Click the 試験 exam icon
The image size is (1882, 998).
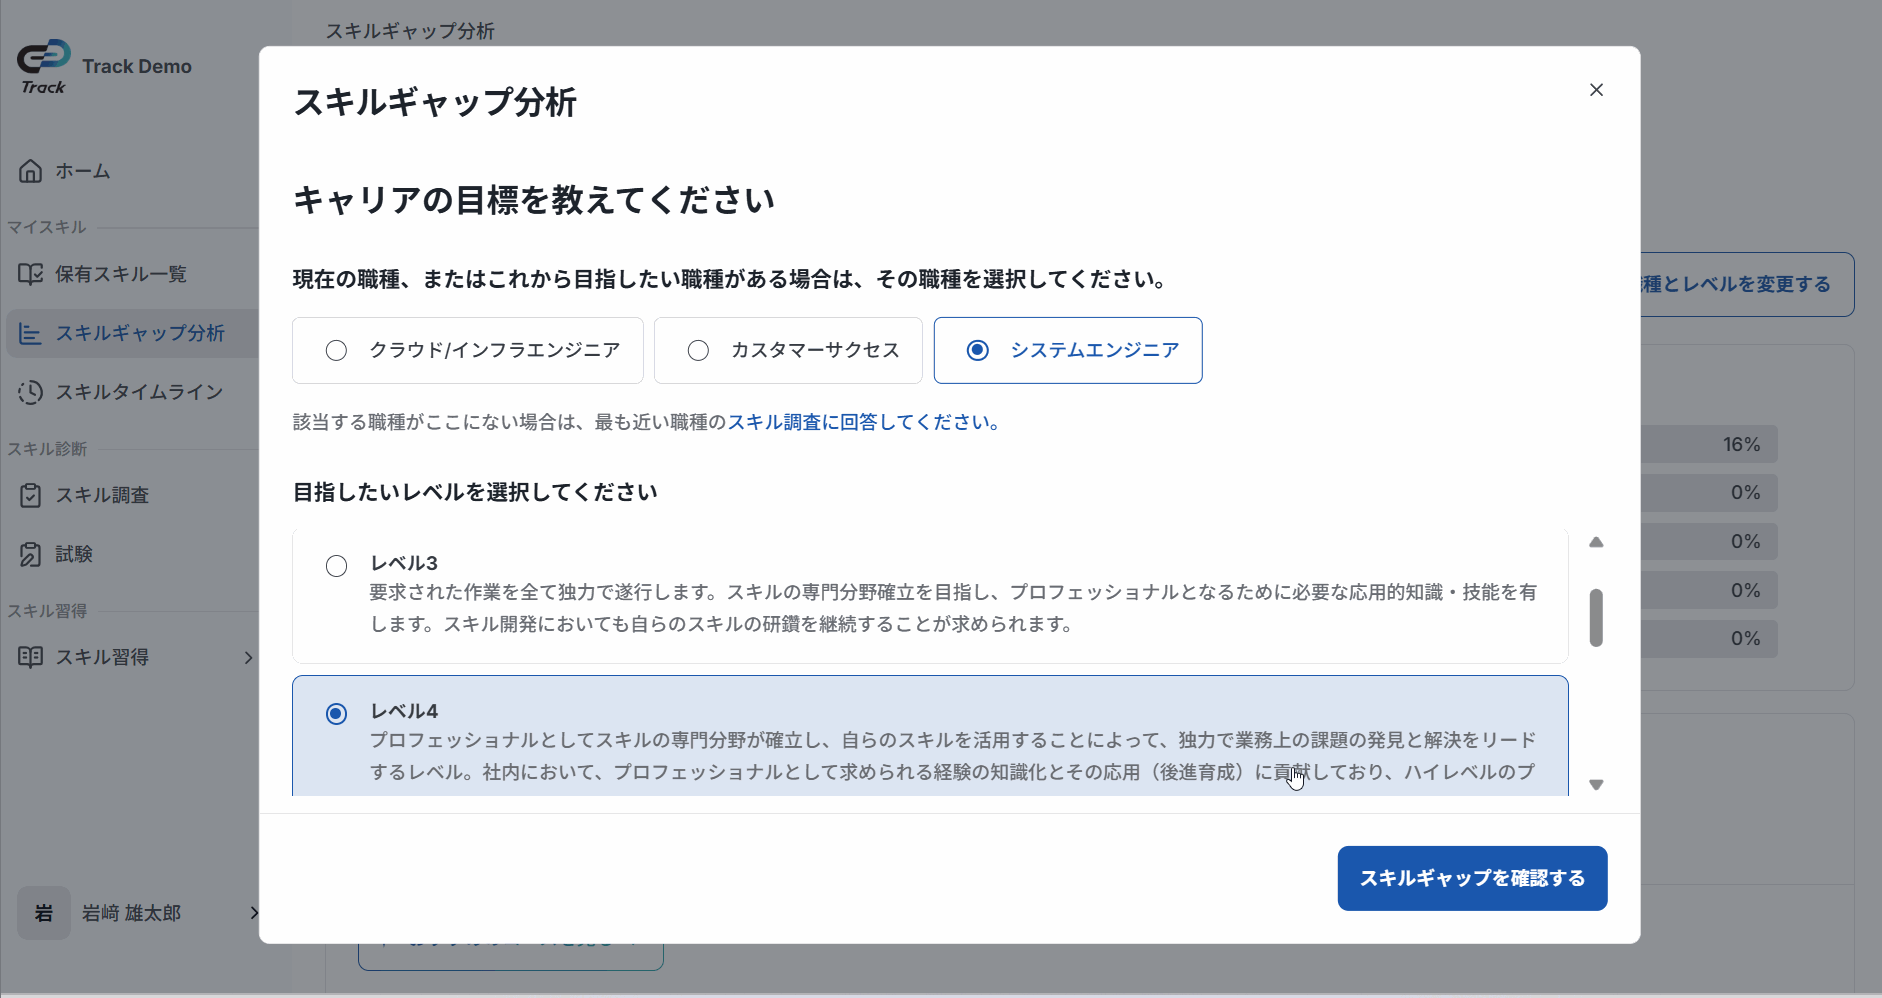[x=31, y=554]
